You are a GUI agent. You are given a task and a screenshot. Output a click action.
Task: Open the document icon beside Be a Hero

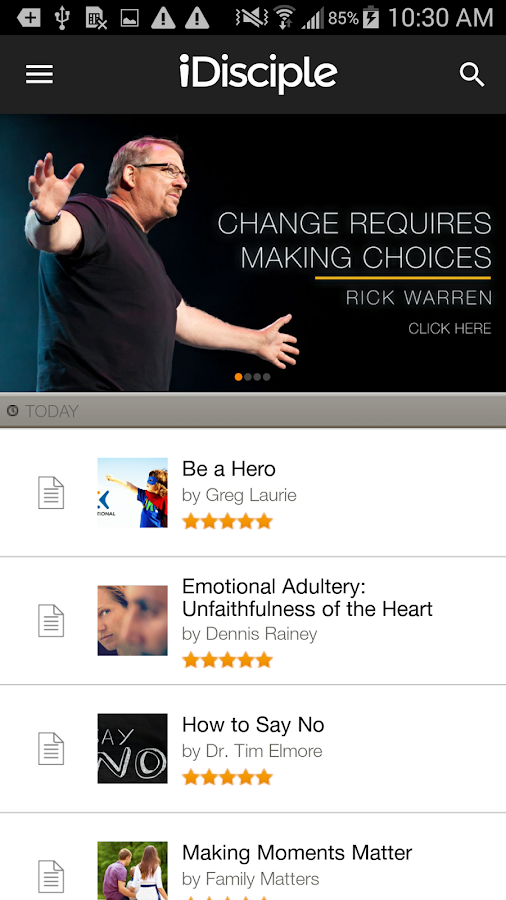pos(50,492)
